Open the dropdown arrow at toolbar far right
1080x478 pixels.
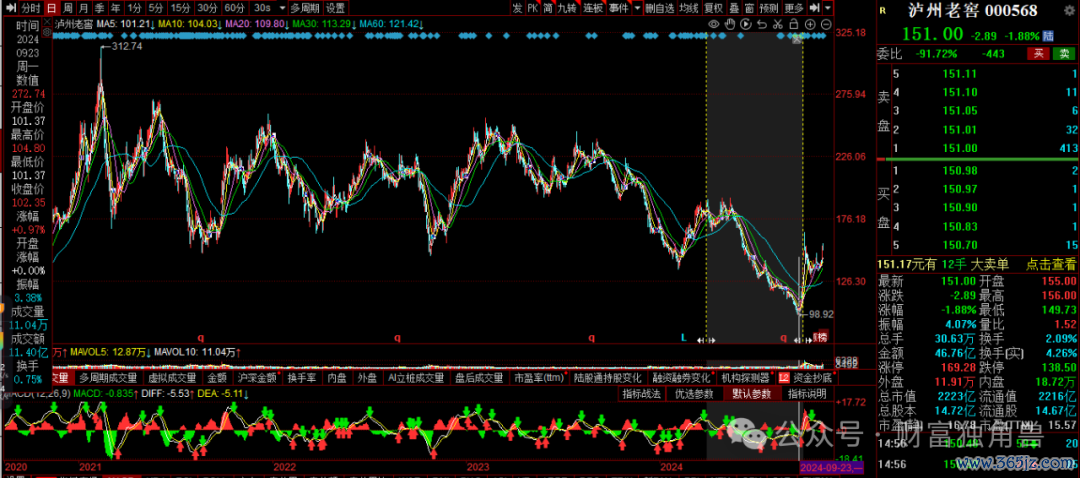pyautogui.click(x=827, y=8)
